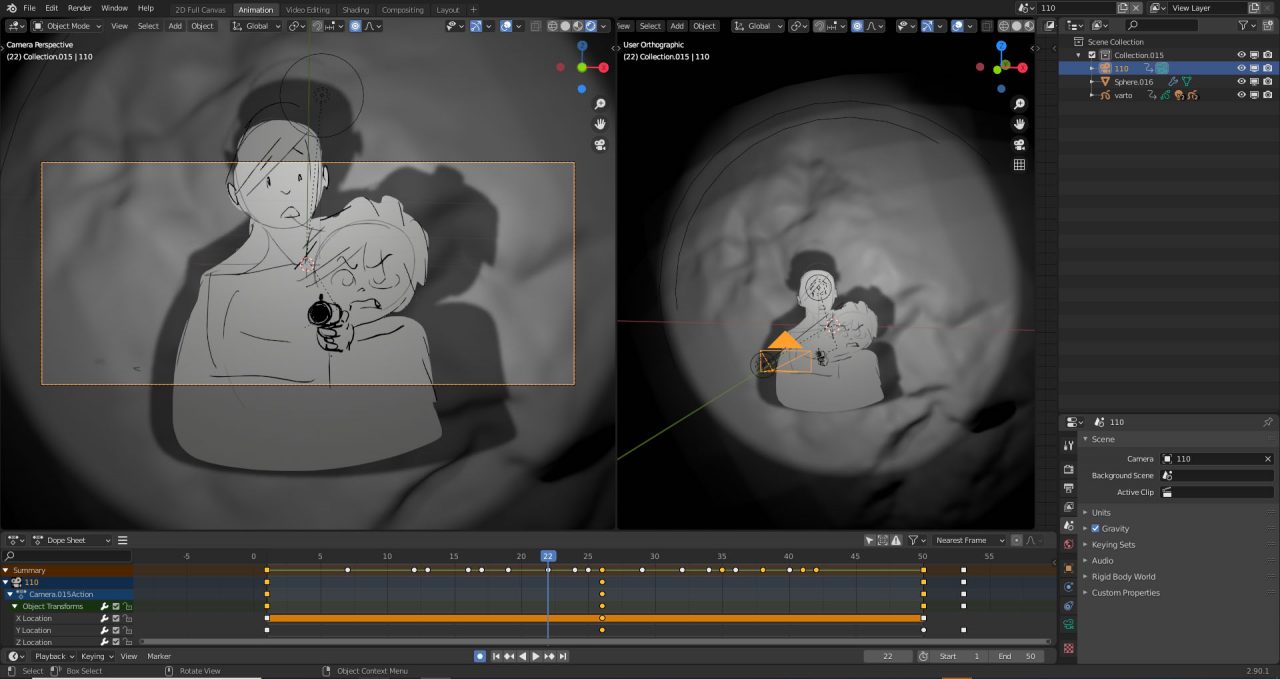
Task: Click the camera render-disable icon for varto object
Action: [1268, 95]
